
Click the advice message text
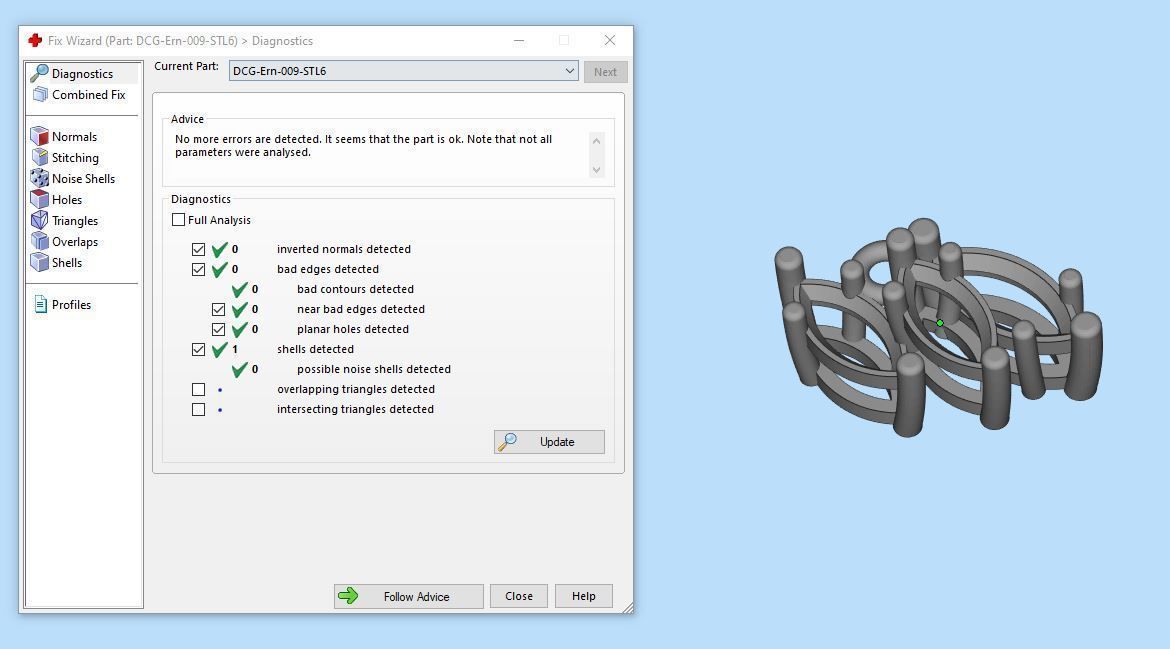click(x=363, y=145)
